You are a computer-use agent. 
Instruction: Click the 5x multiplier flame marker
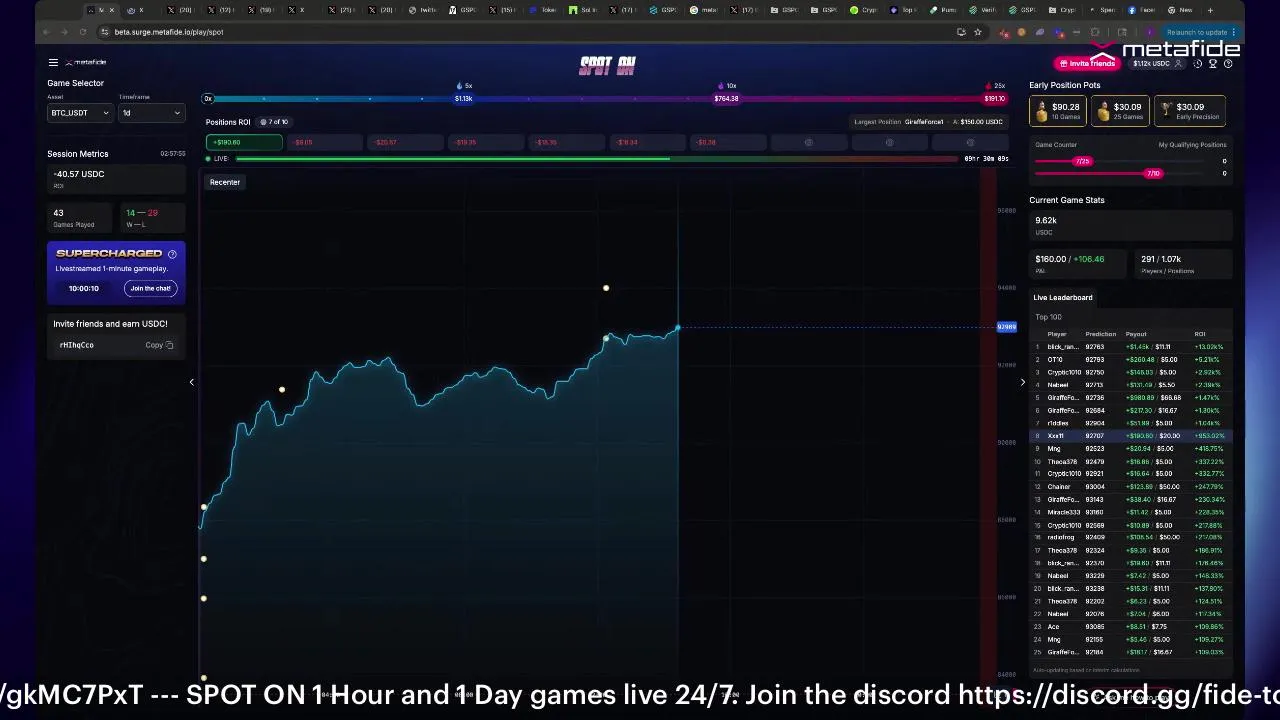coord(463,86)
